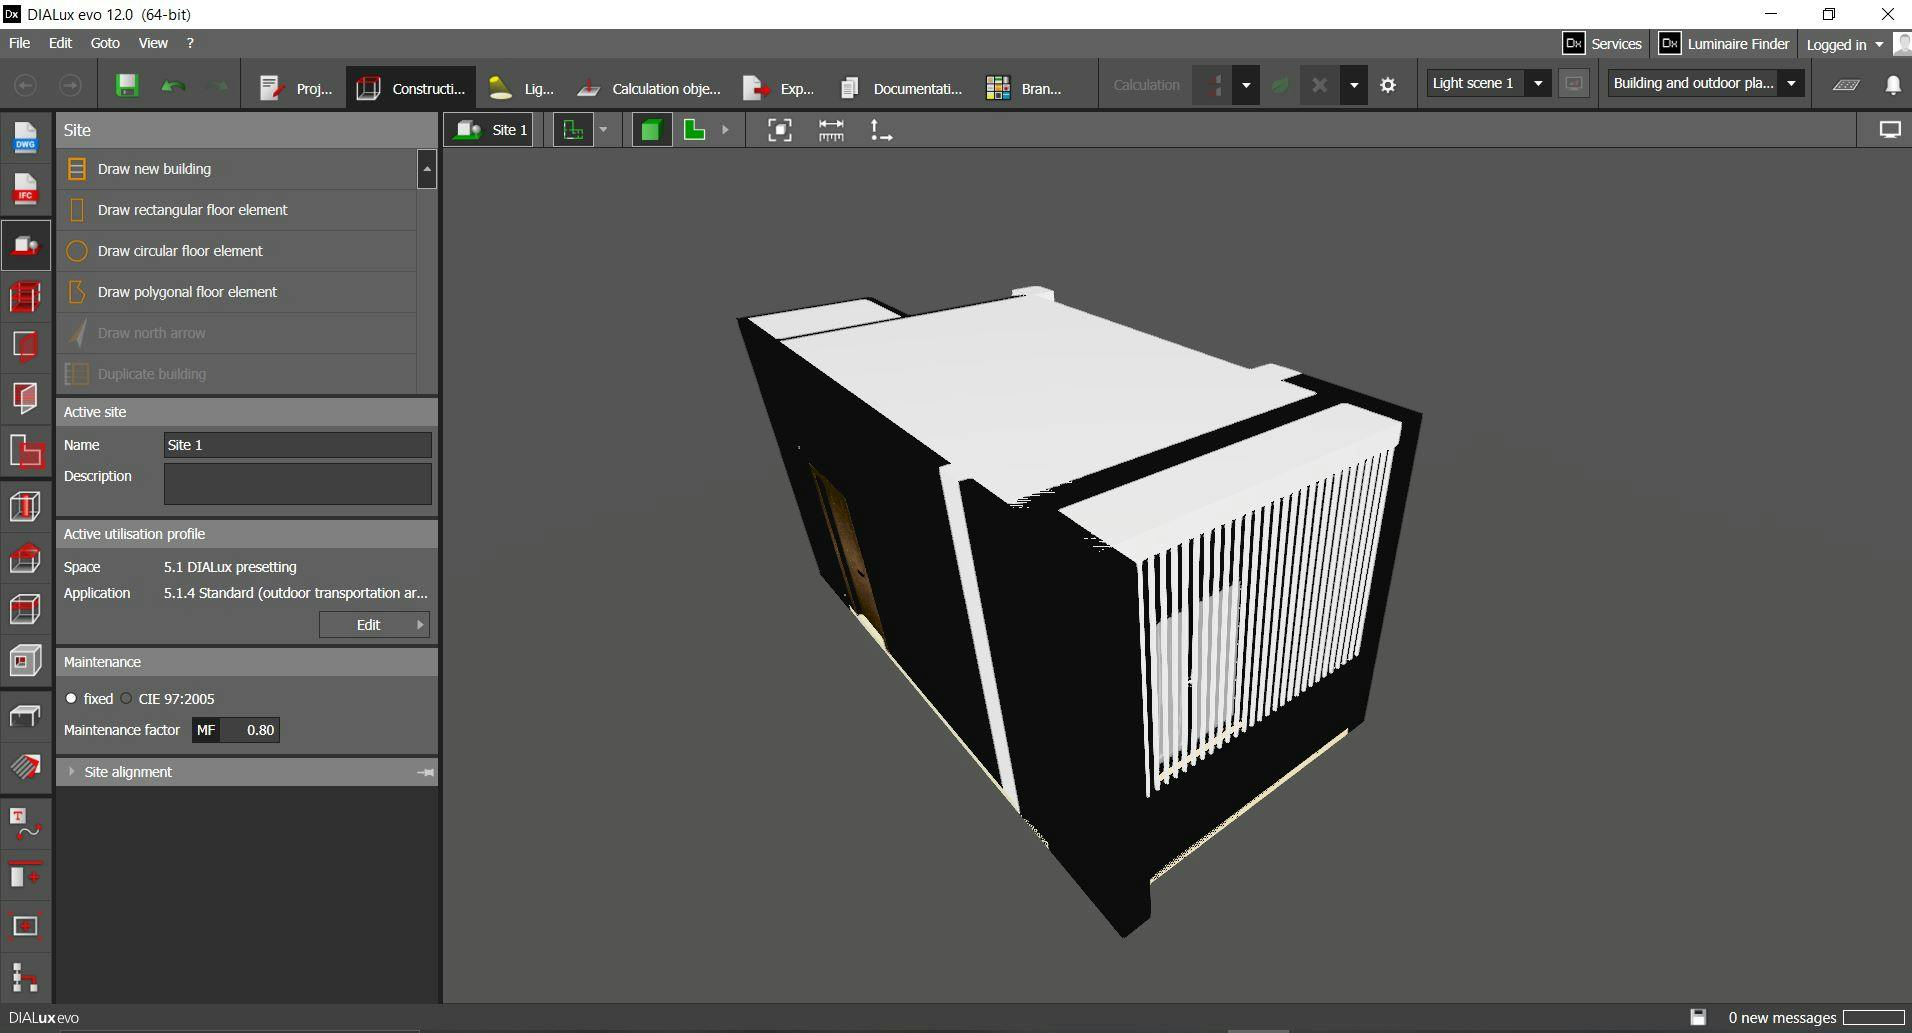Click the green save project icon
1912x1033 pixels.
point(127,86)
